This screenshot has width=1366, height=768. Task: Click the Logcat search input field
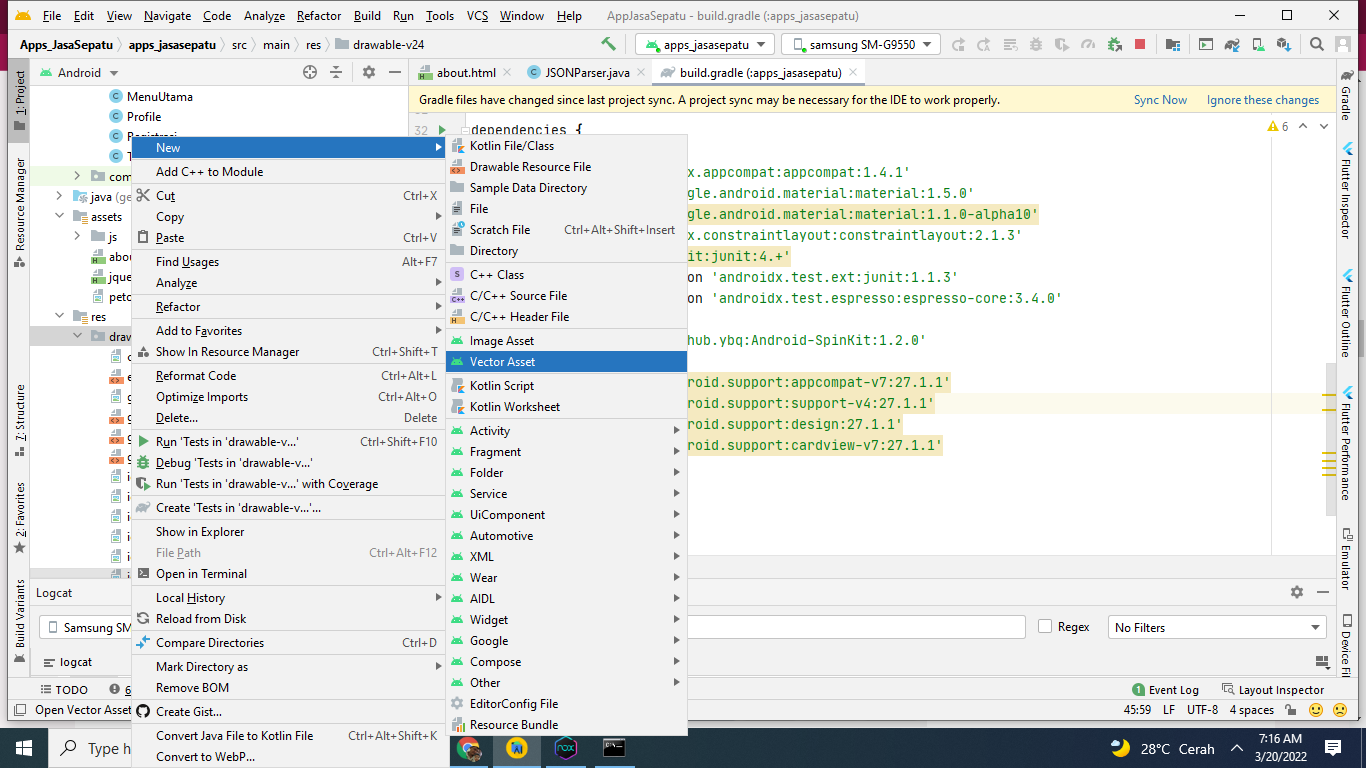point(855,627)
